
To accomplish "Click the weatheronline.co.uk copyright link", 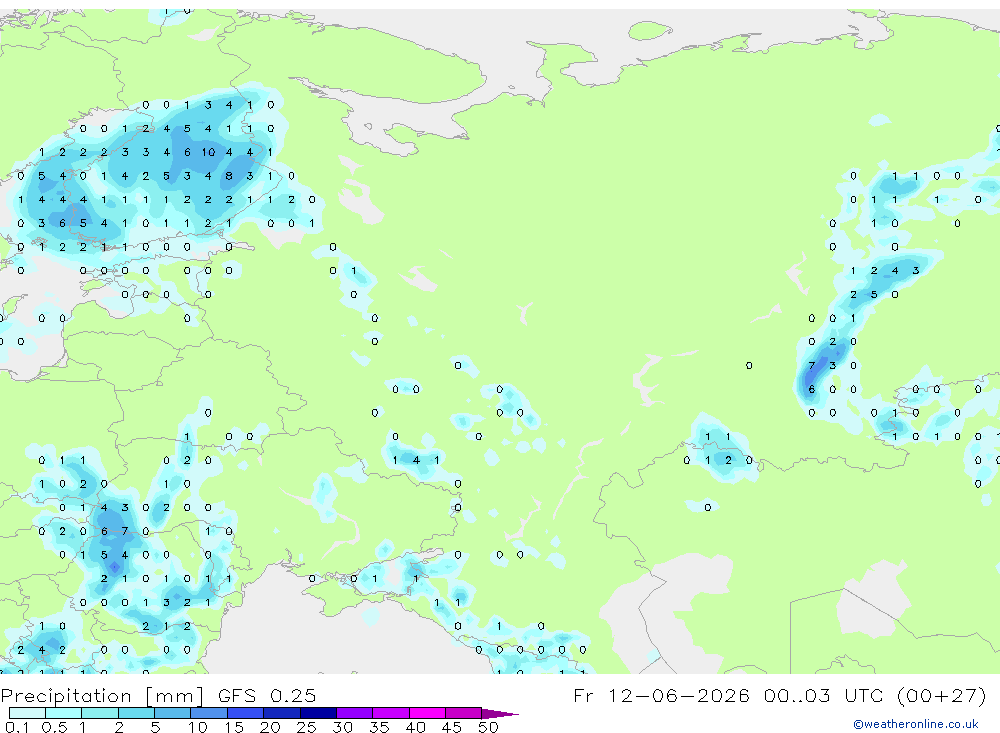I will pos(915,724).
